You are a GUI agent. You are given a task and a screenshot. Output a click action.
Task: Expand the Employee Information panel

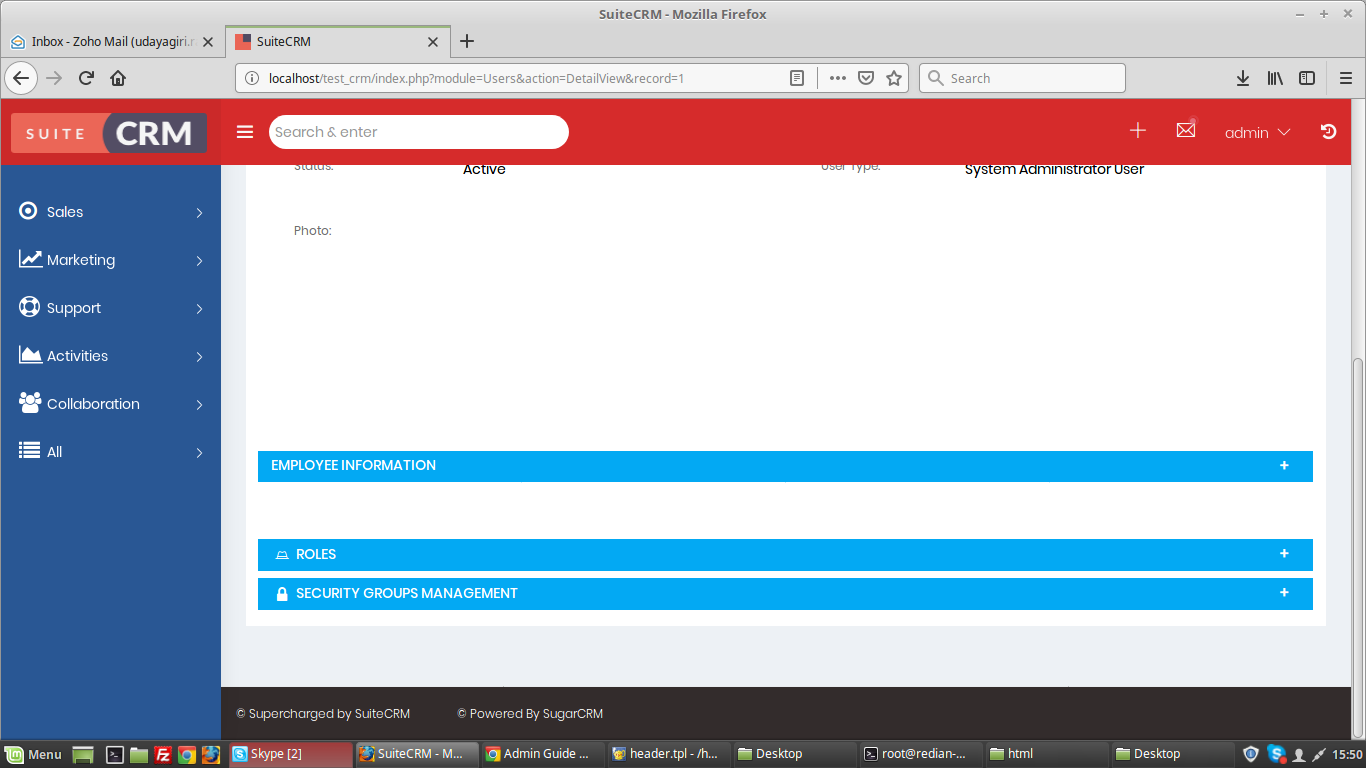click(785, 466)
